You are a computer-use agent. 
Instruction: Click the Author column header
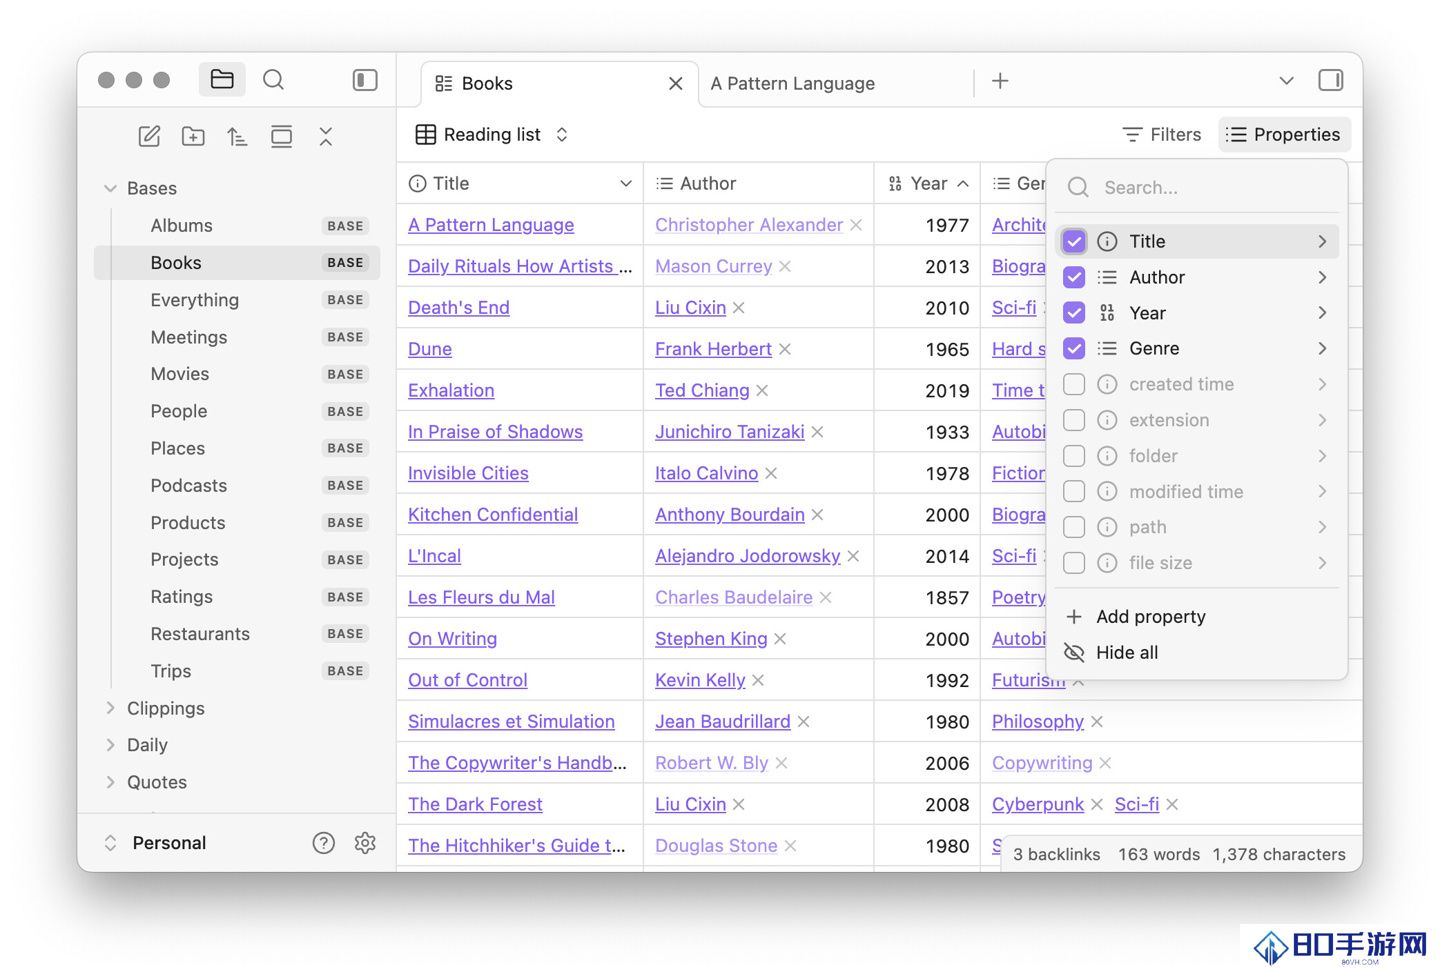click(x=758, y=183)
